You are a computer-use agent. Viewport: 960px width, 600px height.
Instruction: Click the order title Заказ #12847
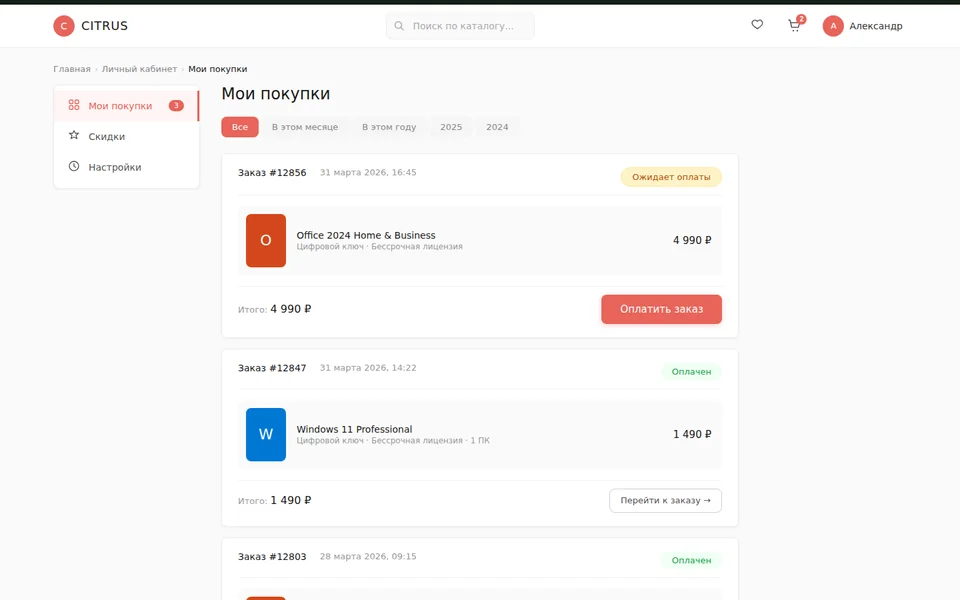click(x=272, y=368)
